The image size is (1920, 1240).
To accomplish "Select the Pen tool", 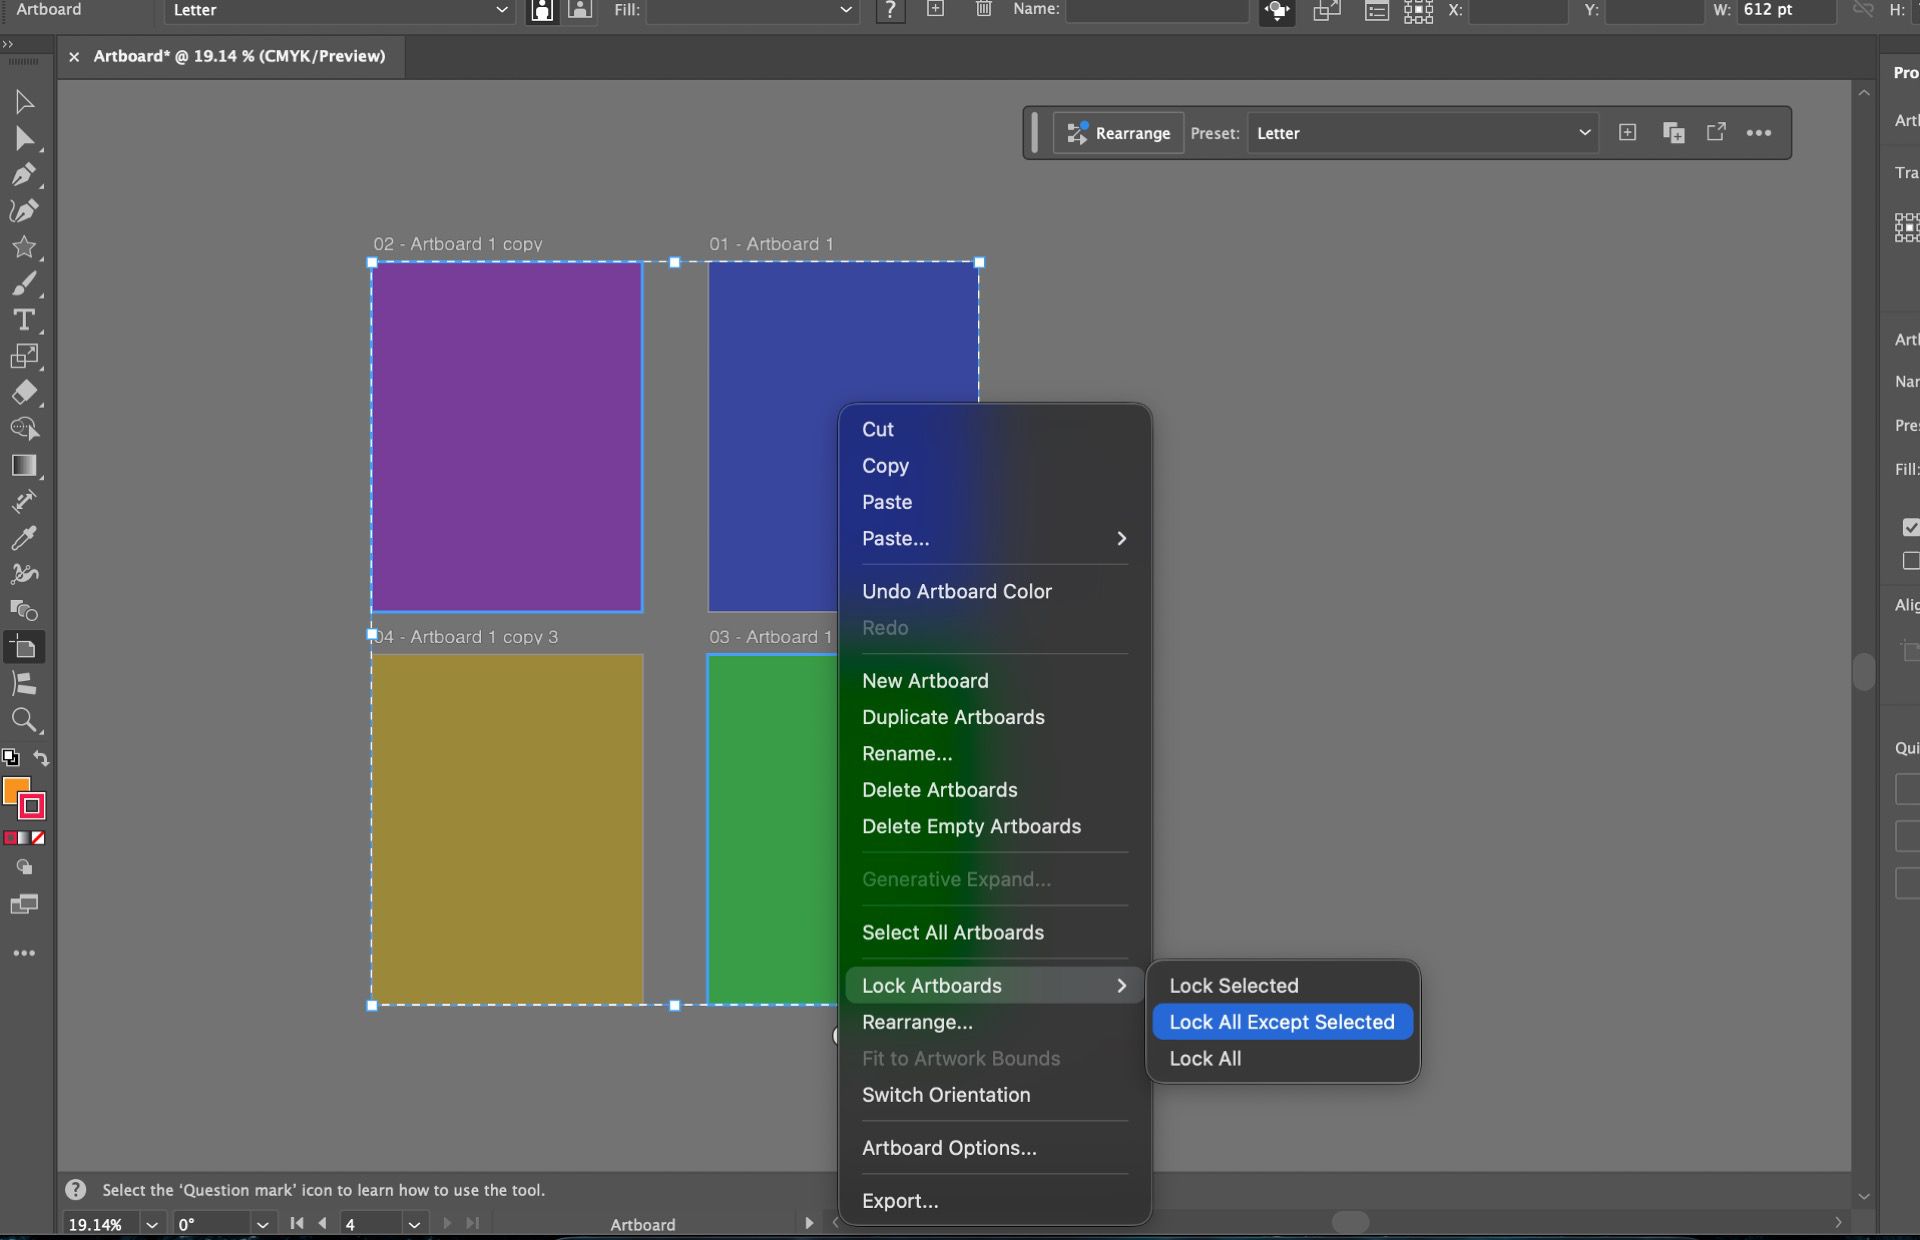I will coord(23,174).
